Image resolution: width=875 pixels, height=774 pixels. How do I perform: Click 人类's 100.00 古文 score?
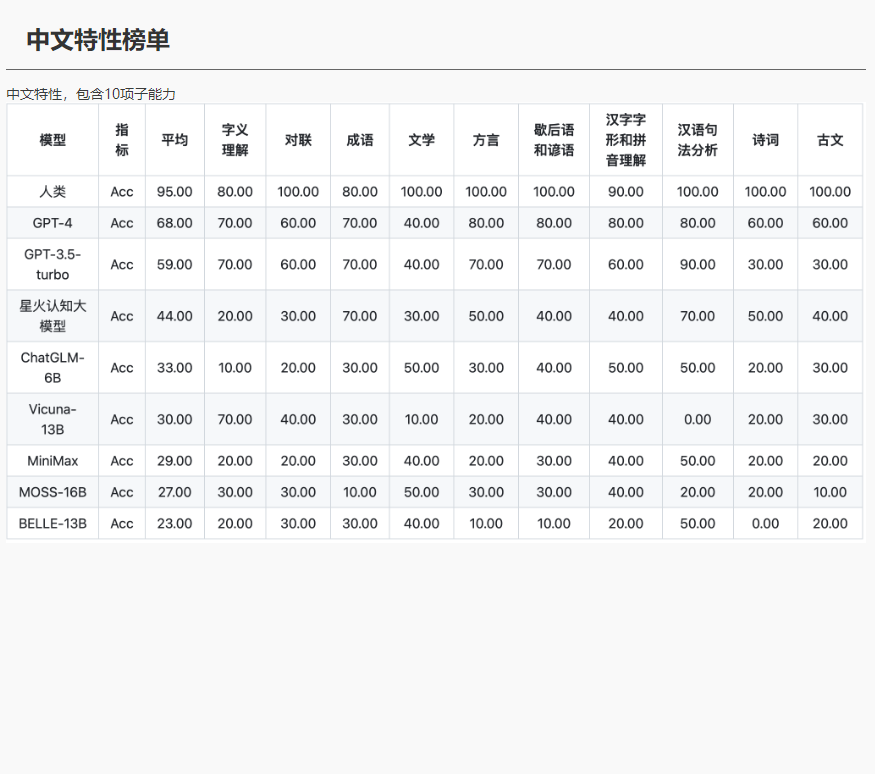click(x=830, y=191)
